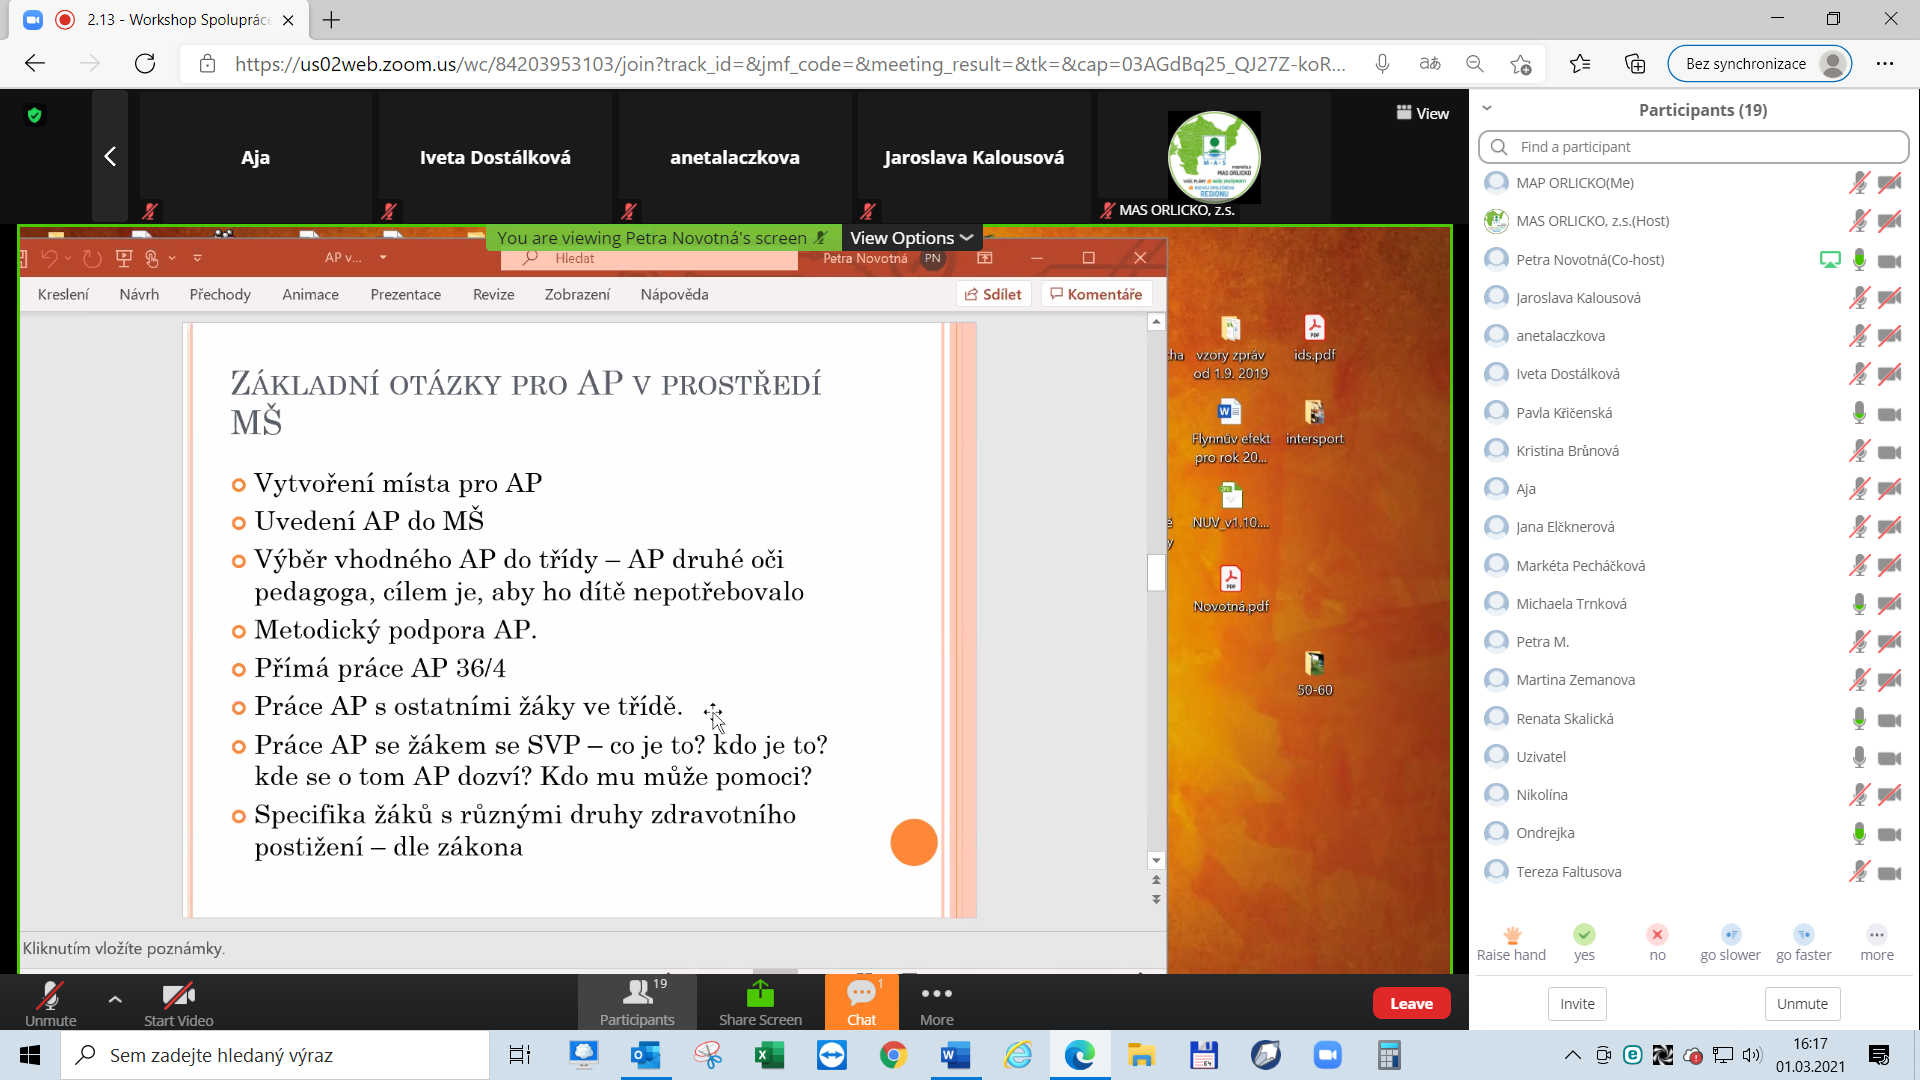Open the "AP v..." presentation title dropdown
The image size is (1920, 1080).
[x=383, y=257]
